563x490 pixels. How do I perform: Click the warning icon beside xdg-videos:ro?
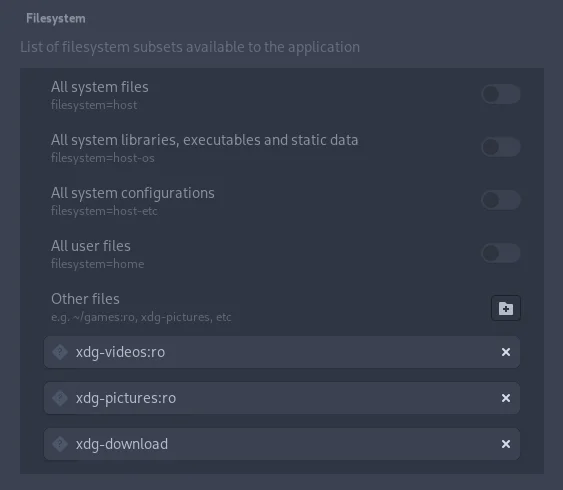point(60,352)
